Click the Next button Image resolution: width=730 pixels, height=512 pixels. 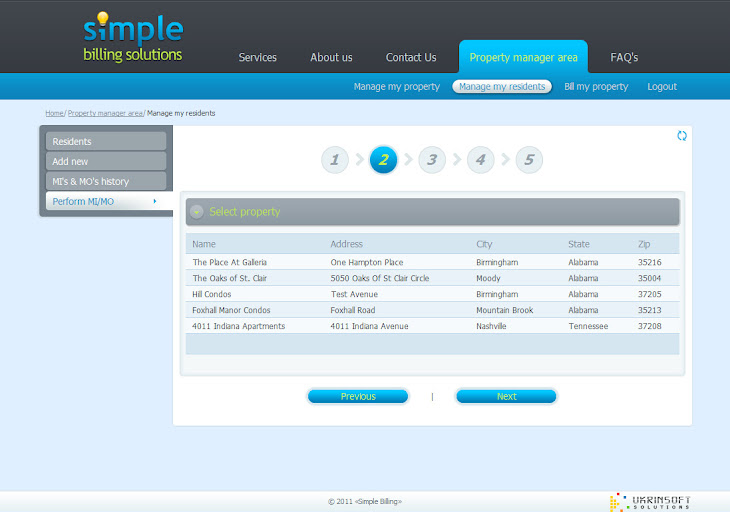coord(507,397)
